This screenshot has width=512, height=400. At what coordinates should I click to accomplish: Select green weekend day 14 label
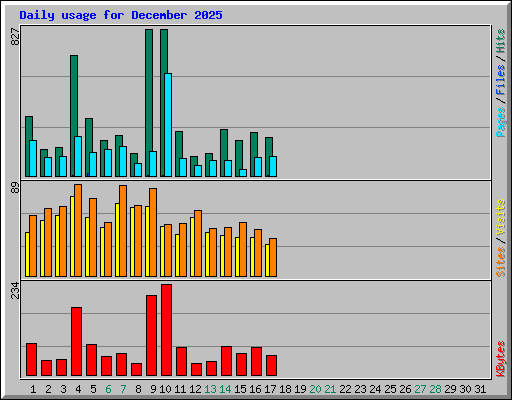pyautogui.click(x=225, y=389)
